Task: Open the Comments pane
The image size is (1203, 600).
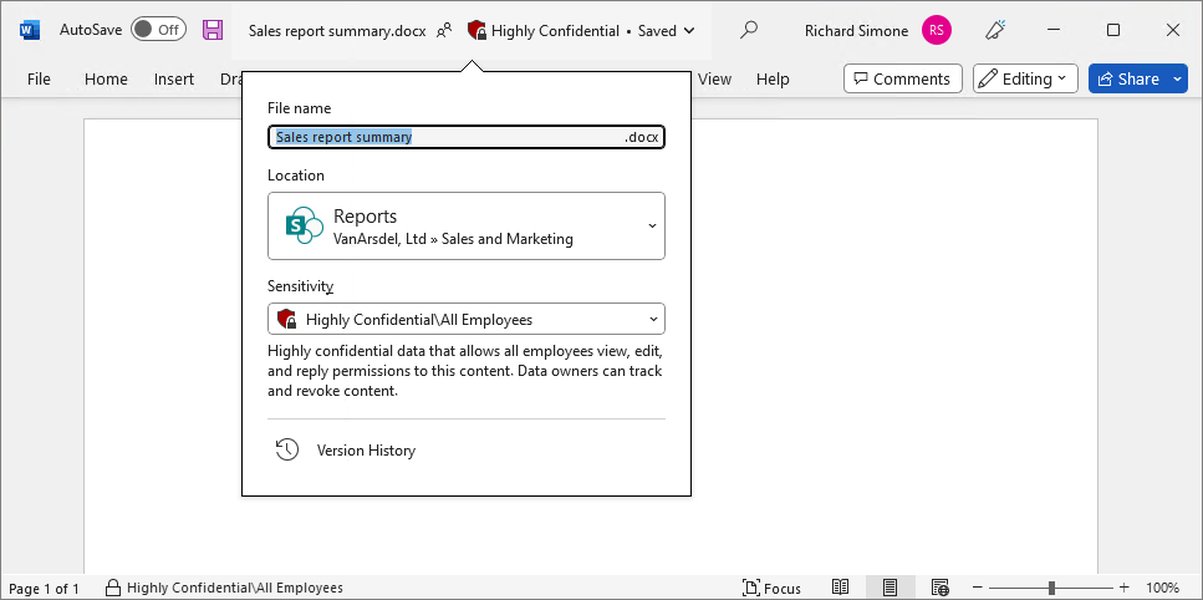Action: [903, 79]
